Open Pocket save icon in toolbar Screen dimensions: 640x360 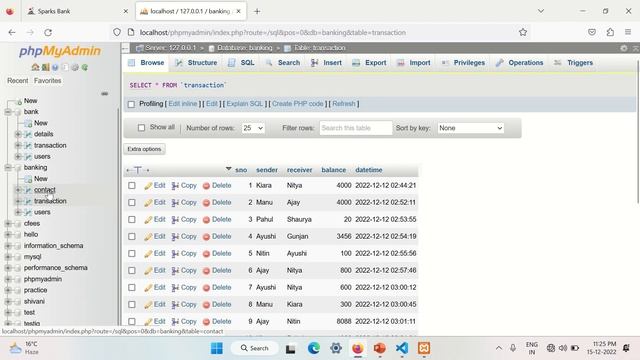(592, 32)
